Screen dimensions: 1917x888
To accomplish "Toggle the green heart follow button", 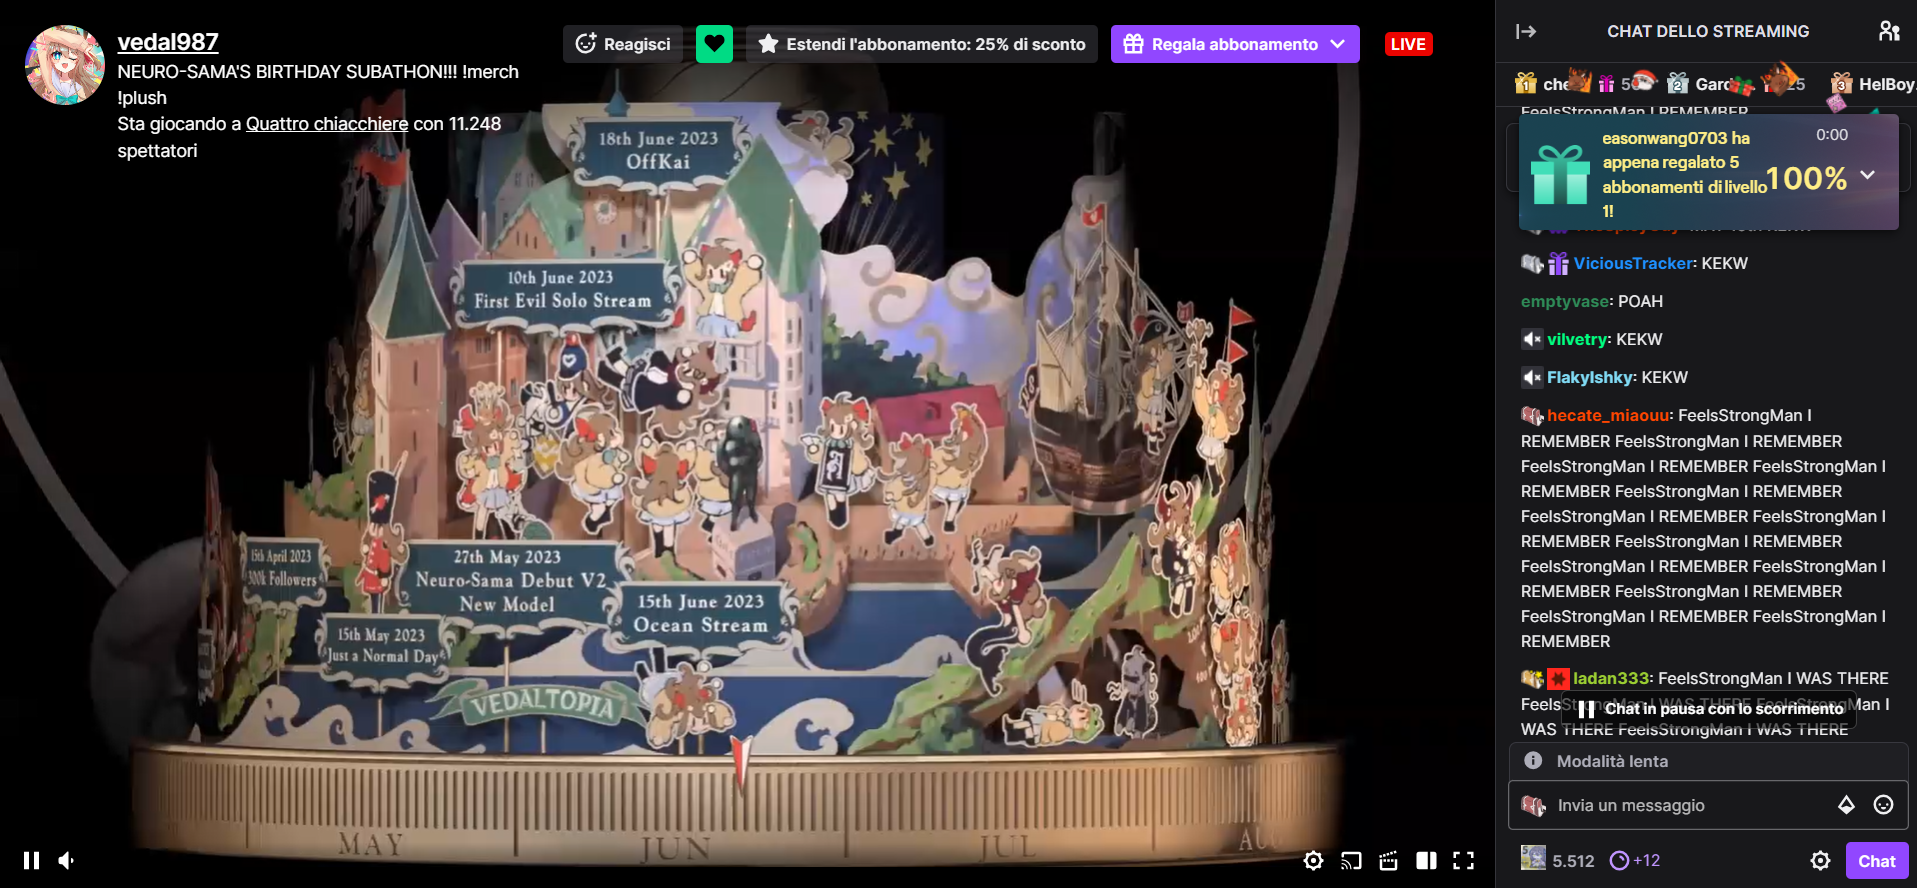I will [x=714, y=44].
